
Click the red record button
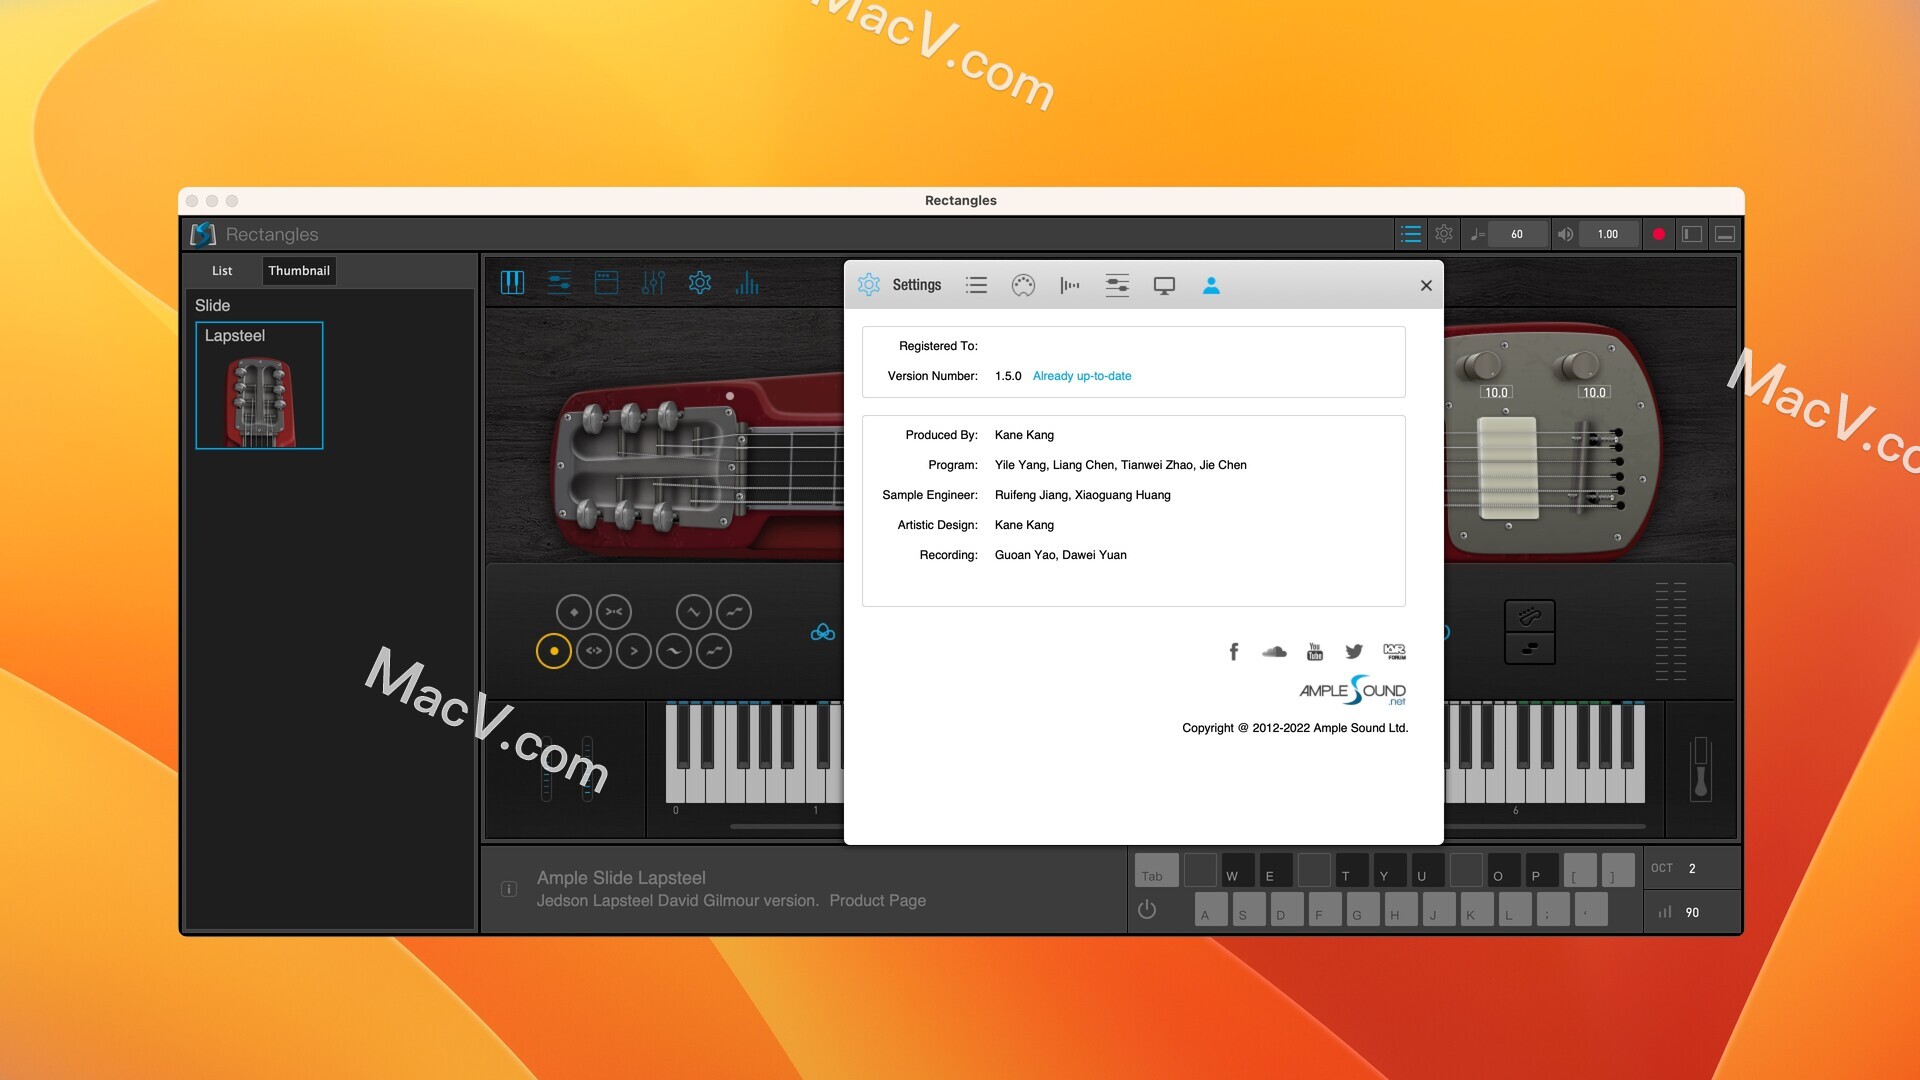pyautogui.click(x=1659, y=234)
